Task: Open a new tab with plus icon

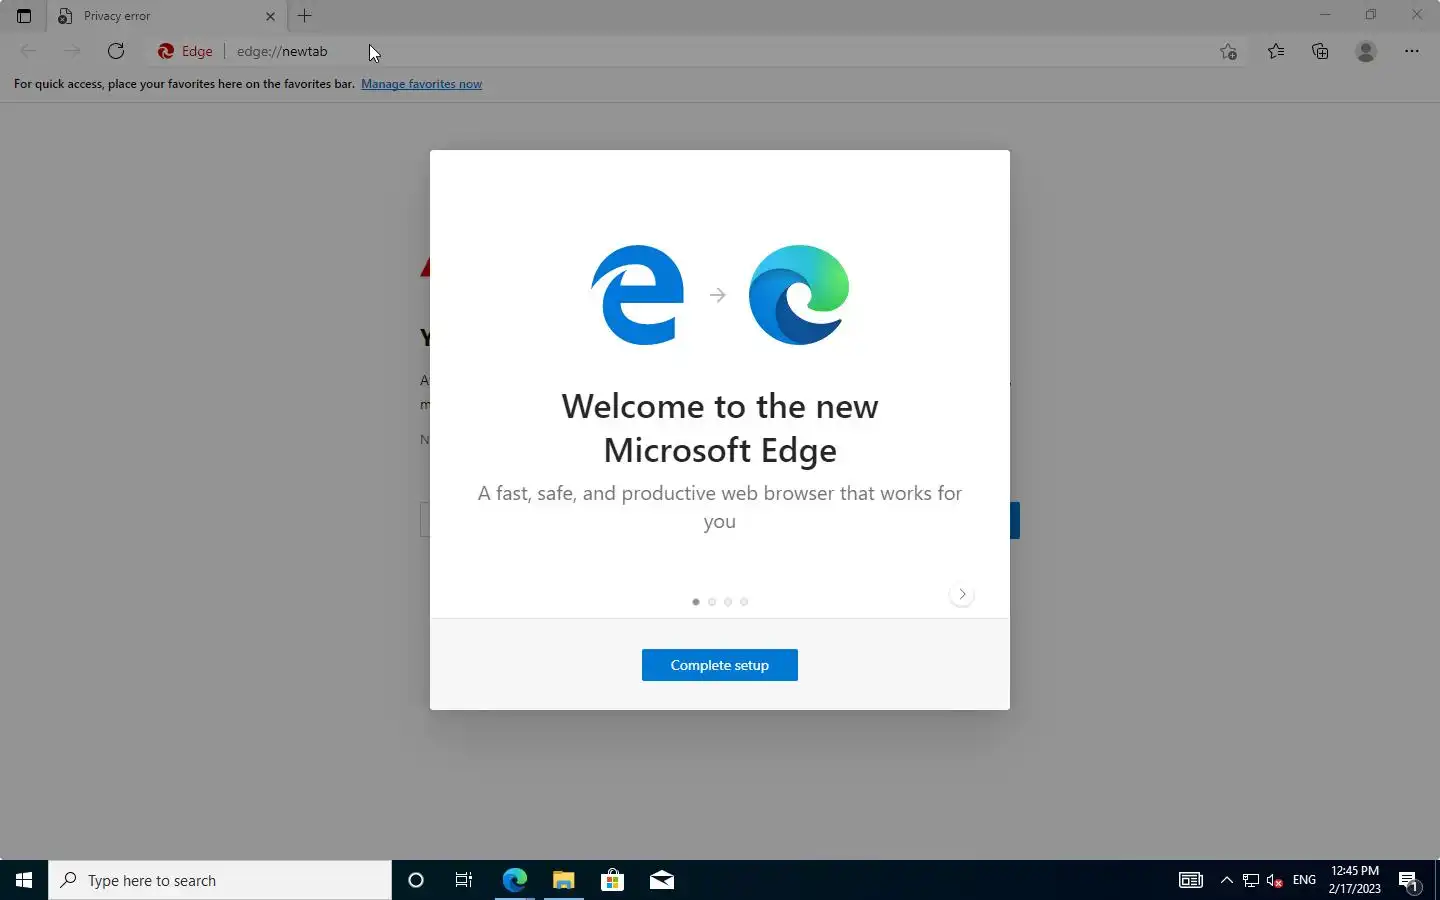Action: pos(305,16)
